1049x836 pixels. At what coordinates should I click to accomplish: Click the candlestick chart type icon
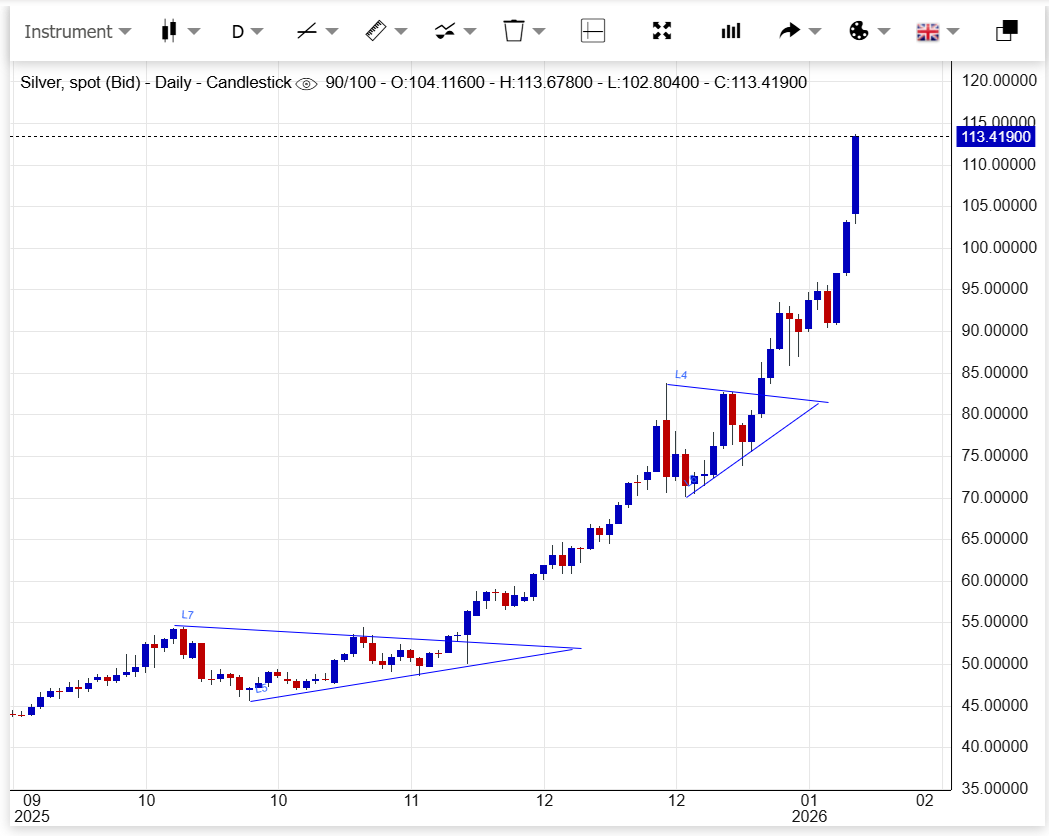point(169,31)
